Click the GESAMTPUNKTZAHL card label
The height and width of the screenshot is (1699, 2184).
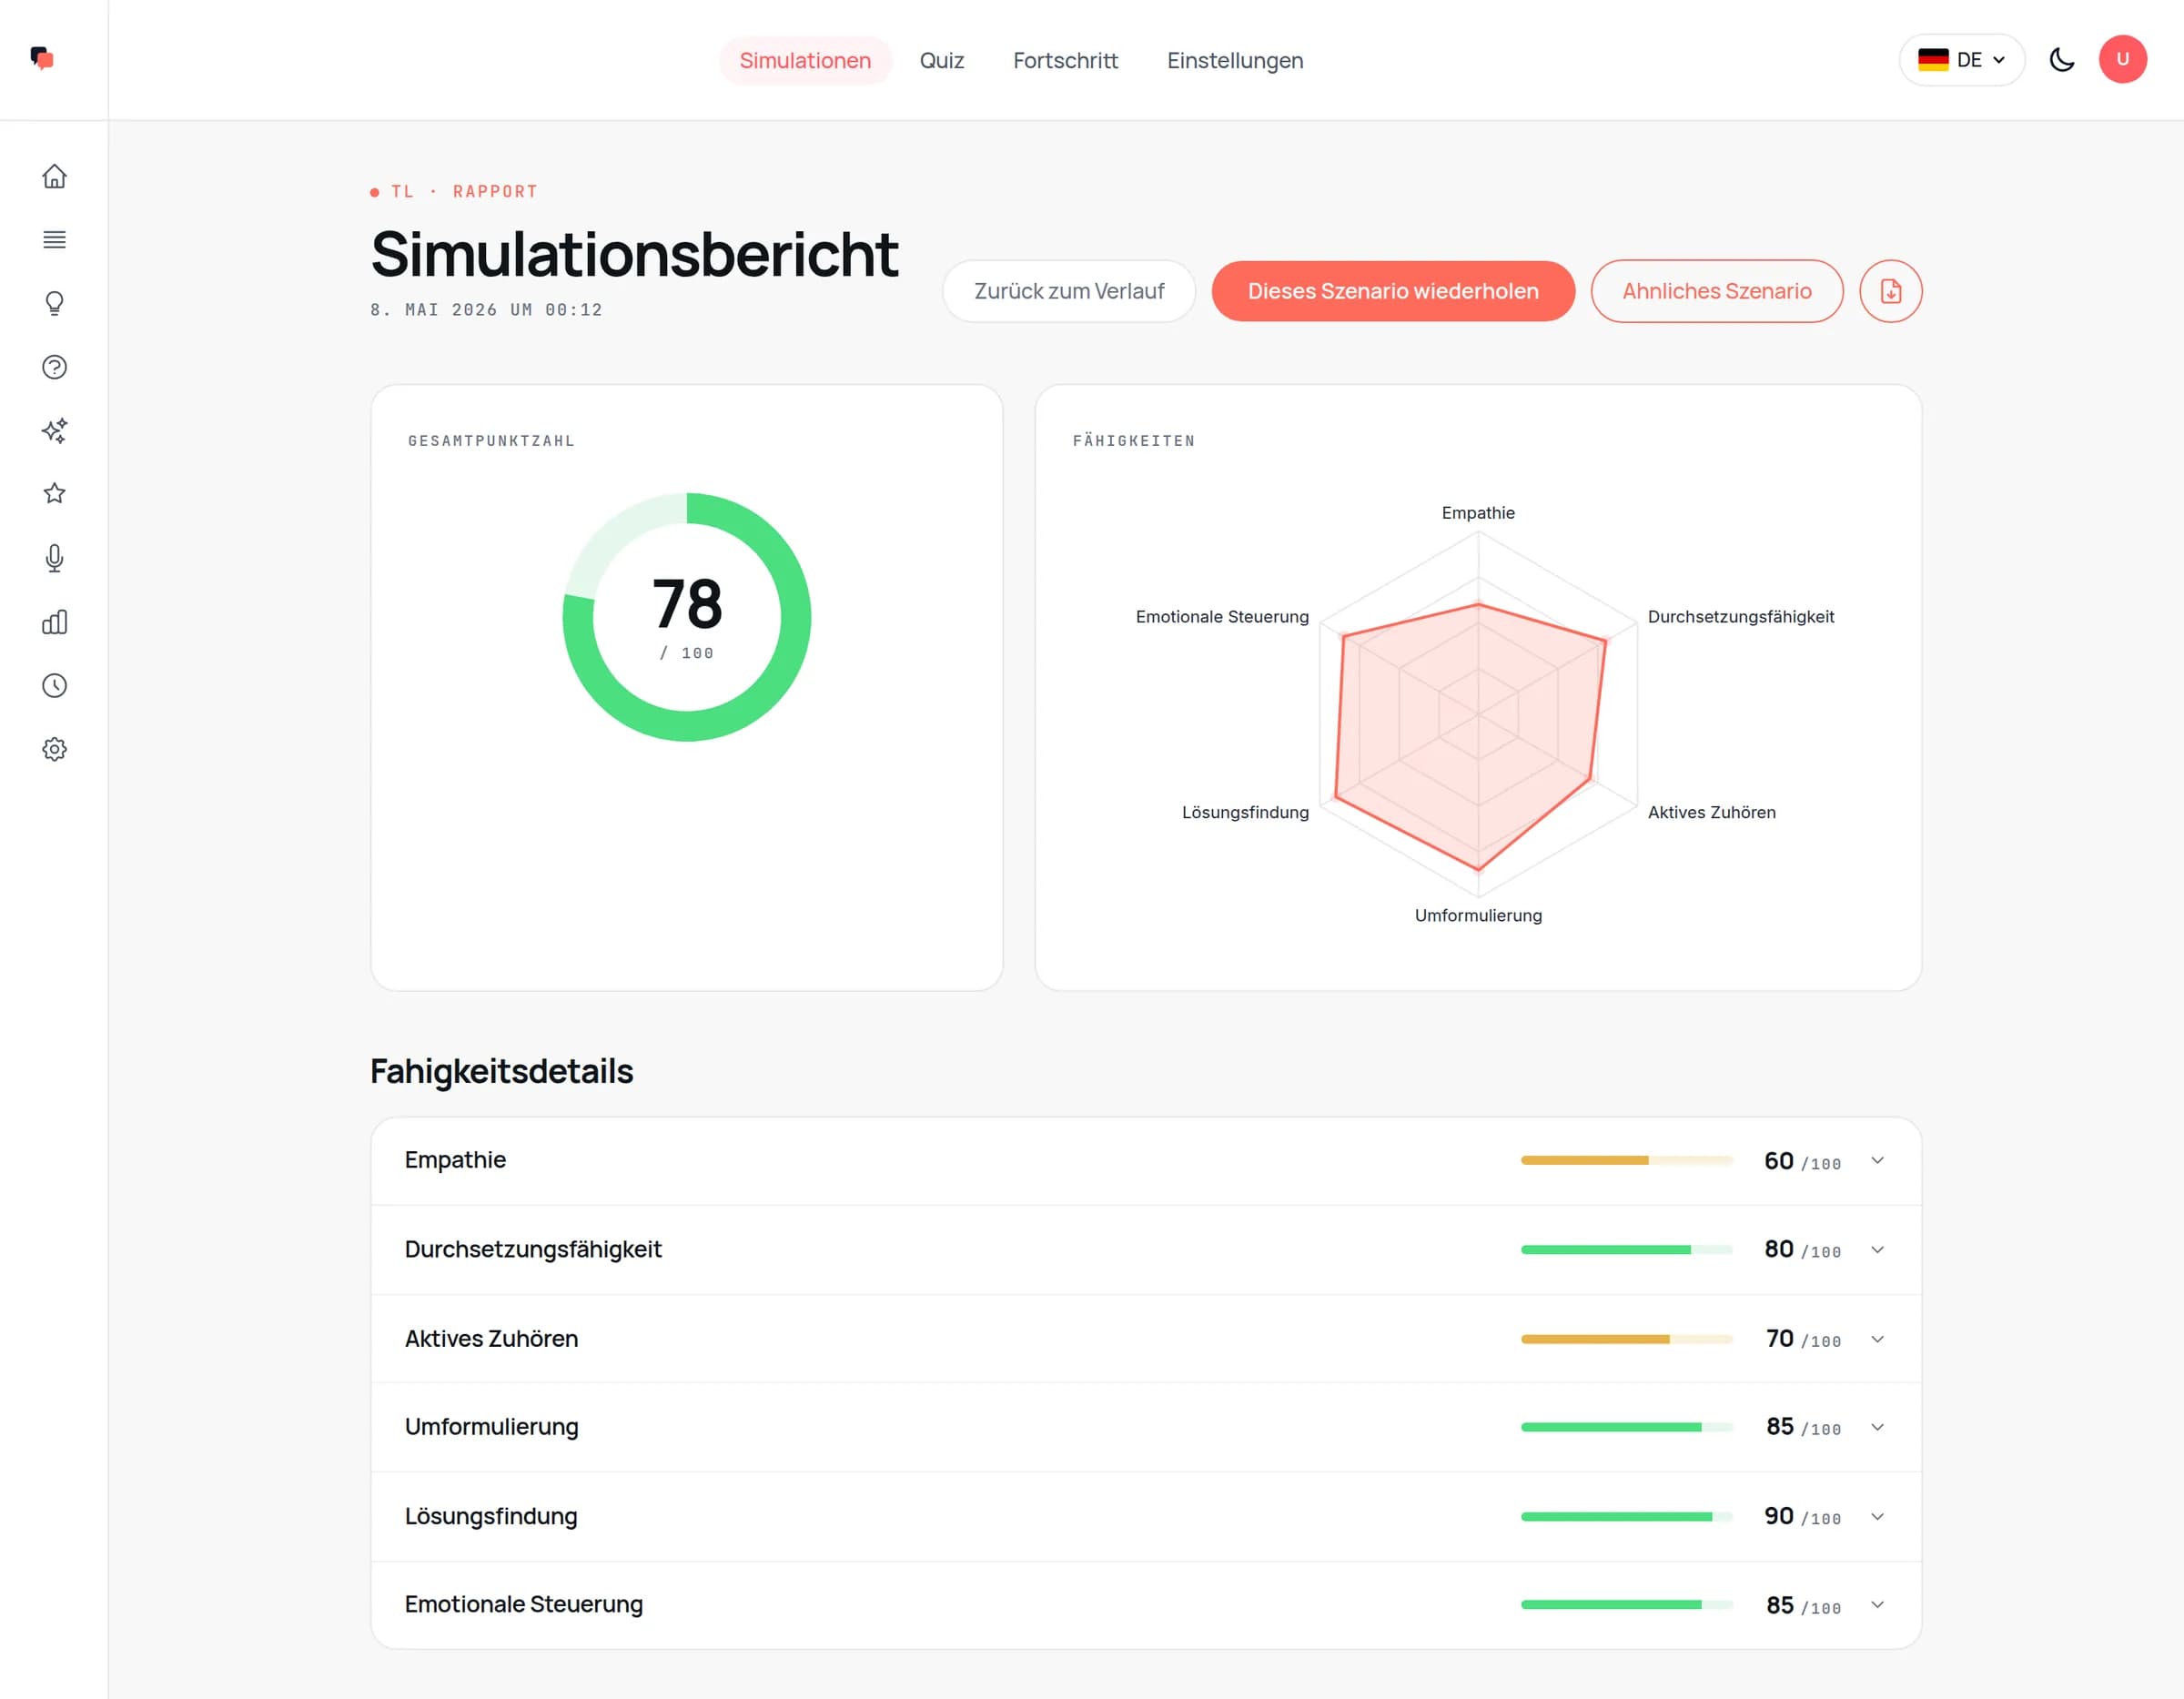click(491, 441)
